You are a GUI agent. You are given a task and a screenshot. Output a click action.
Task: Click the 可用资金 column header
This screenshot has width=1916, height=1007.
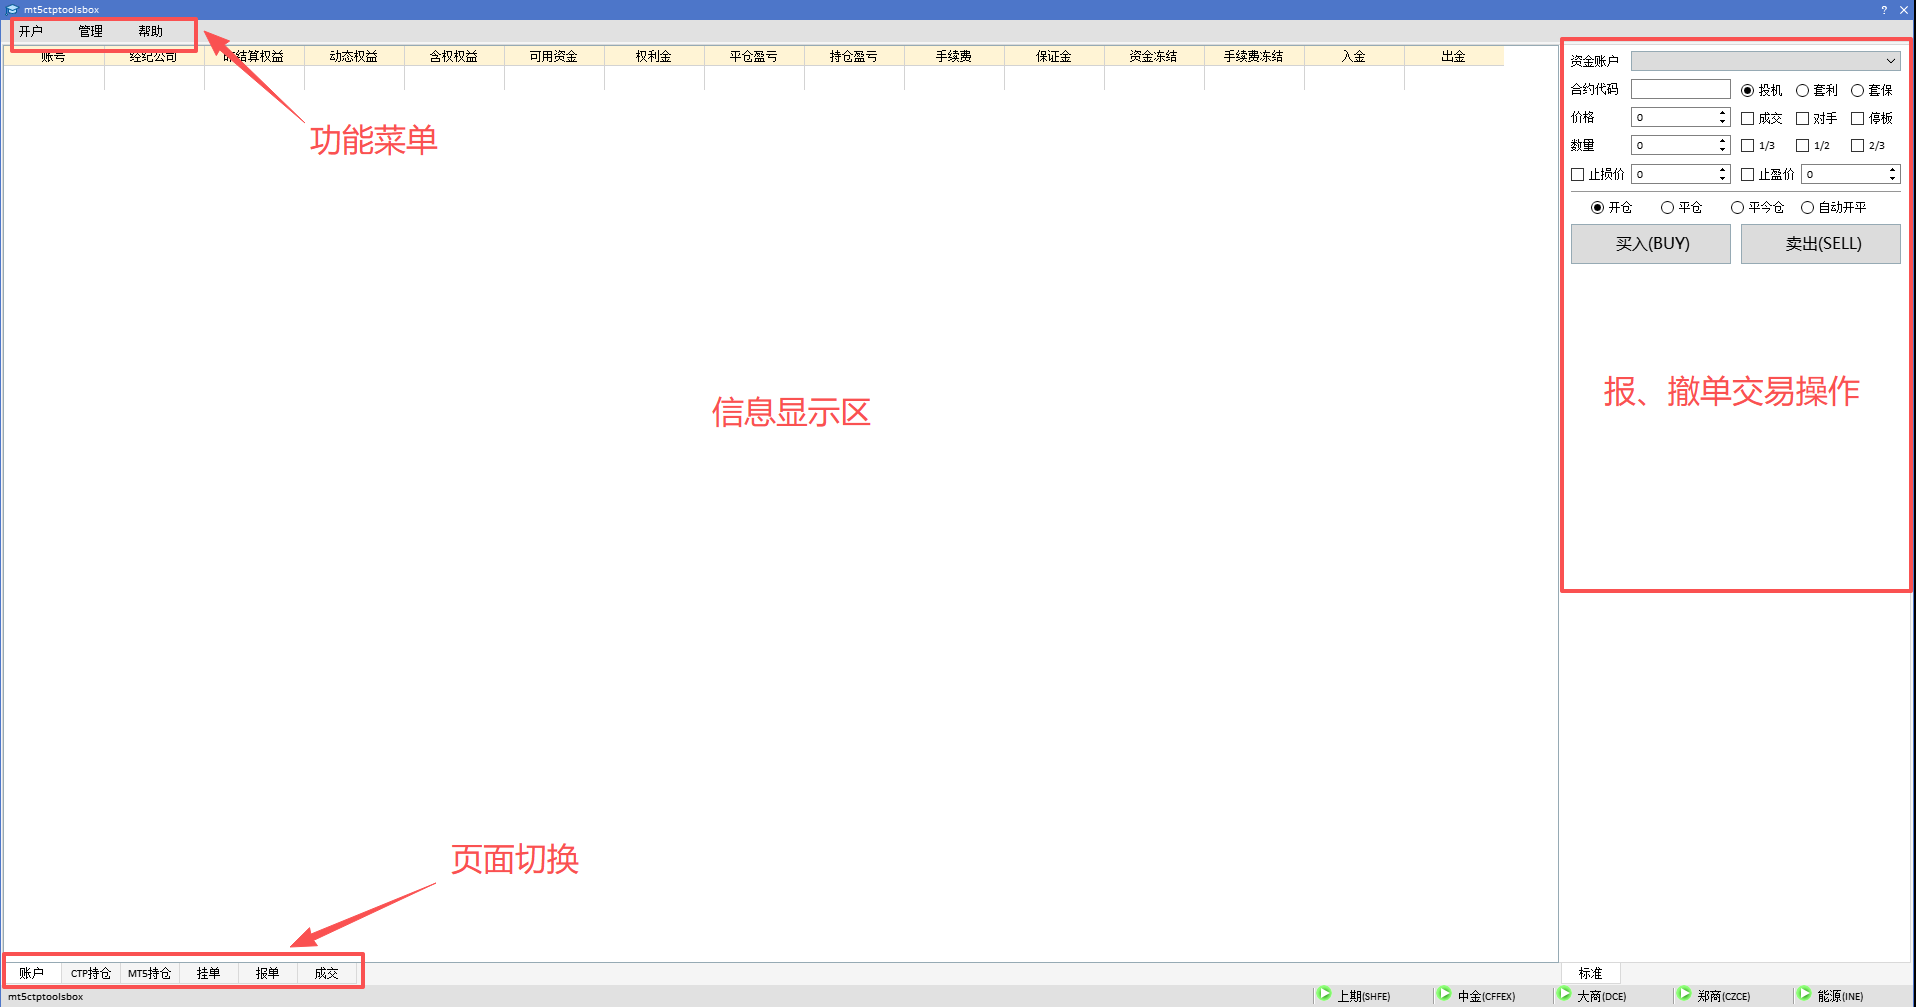point(553,57)
